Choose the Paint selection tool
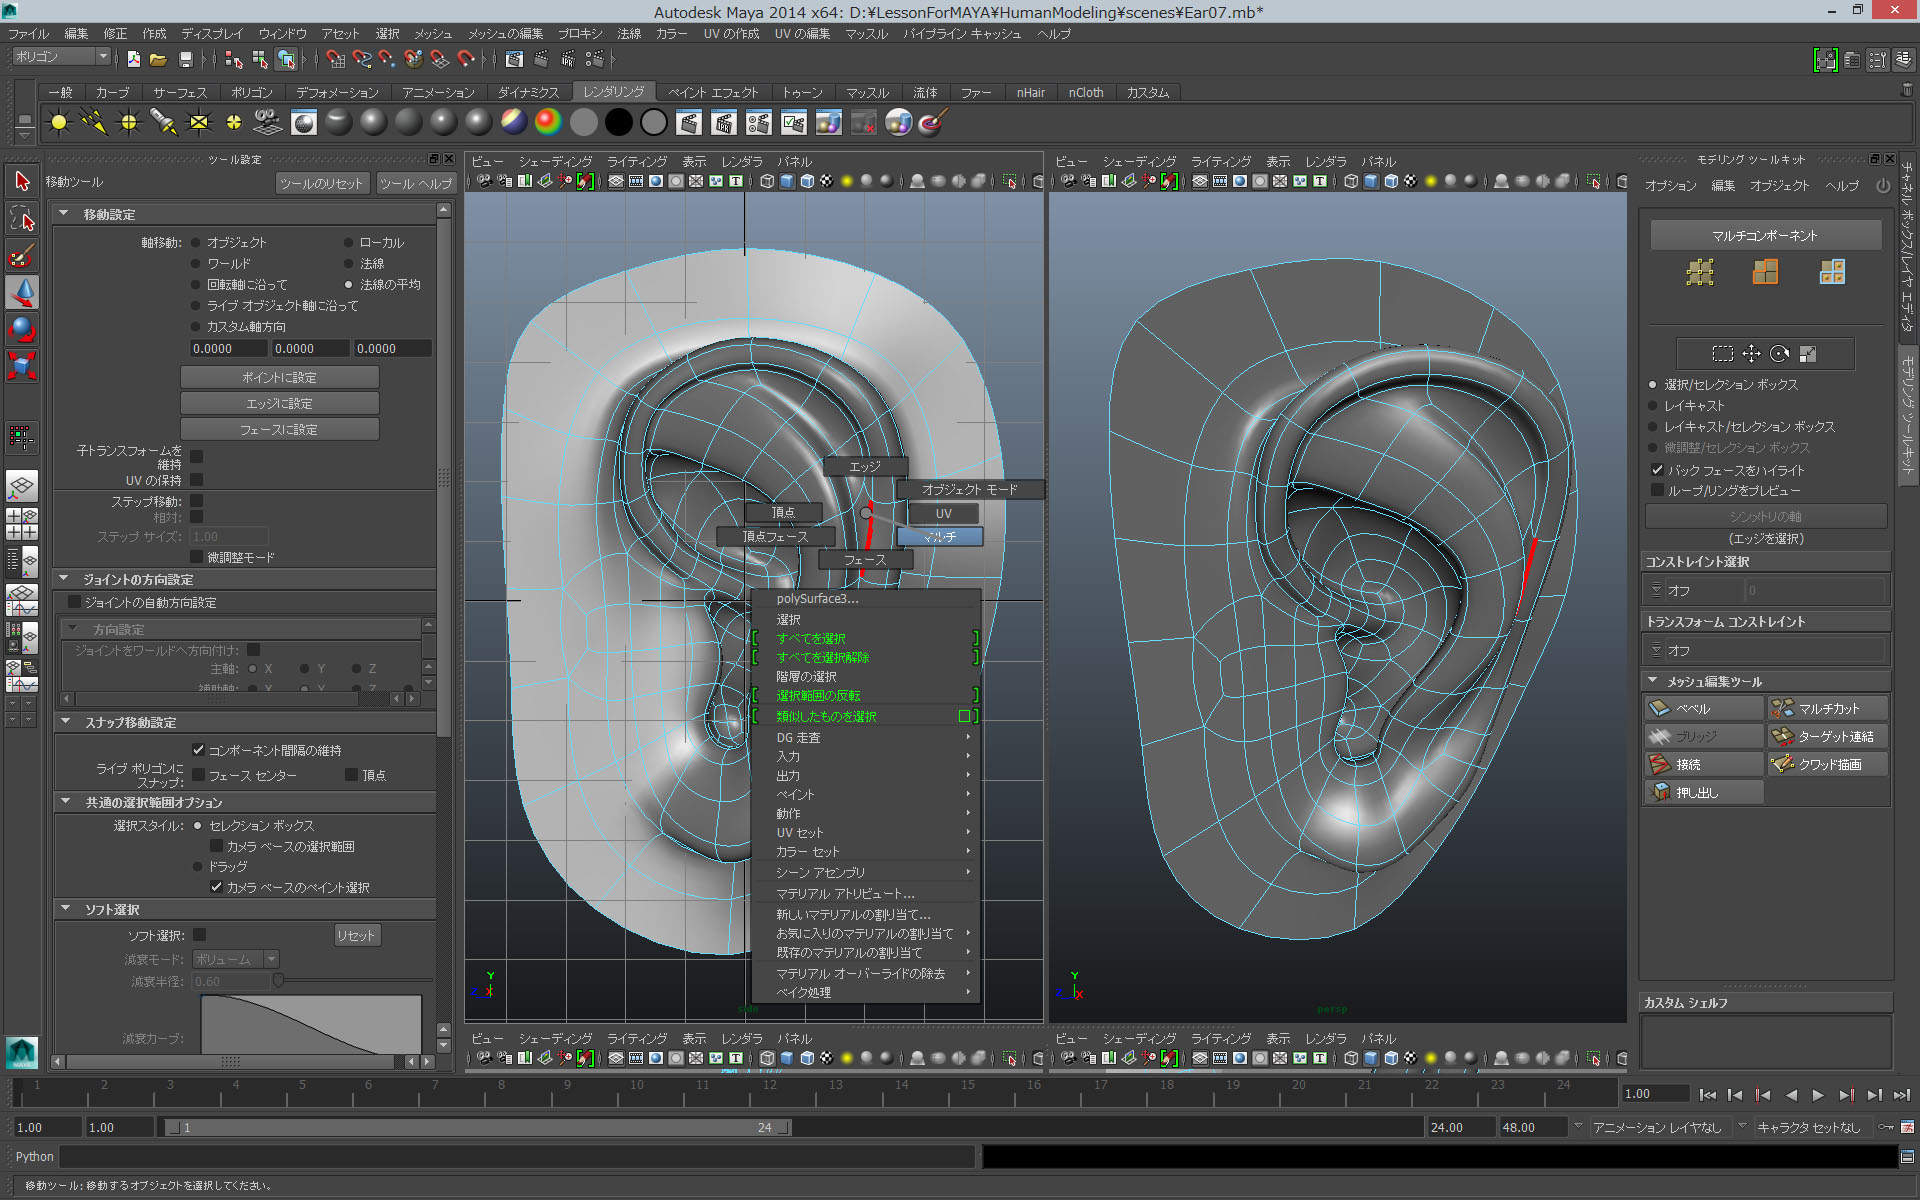 (x=22, y=255)
